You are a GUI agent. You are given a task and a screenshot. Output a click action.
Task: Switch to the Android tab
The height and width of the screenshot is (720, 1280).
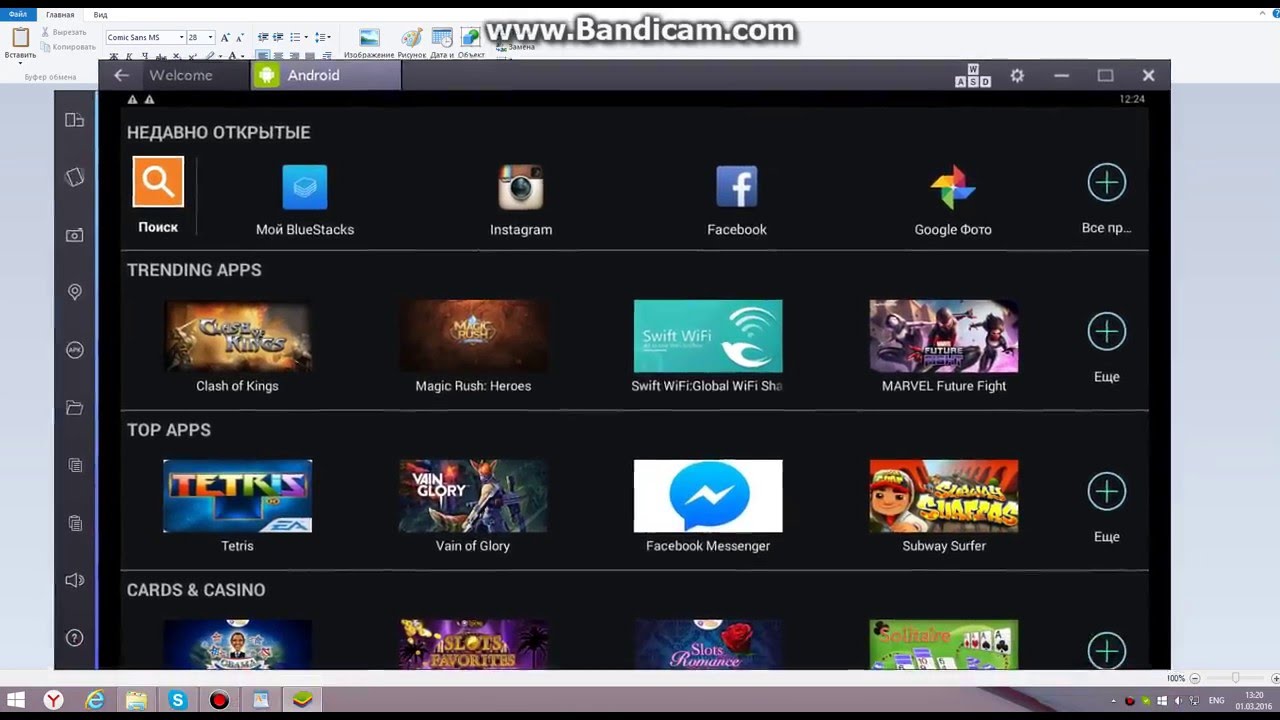click(326, 75)
